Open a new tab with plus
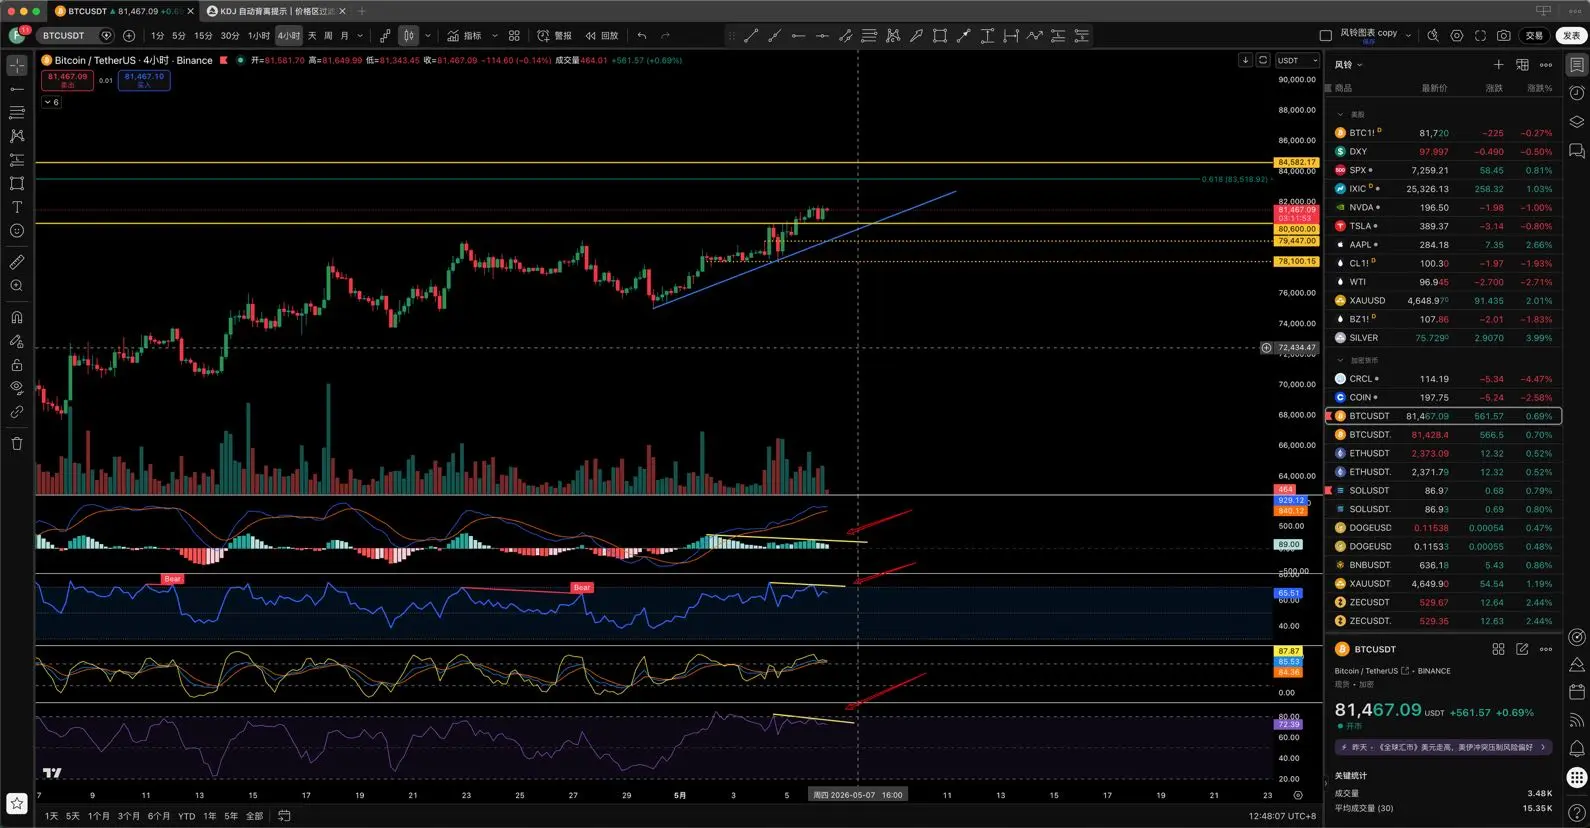1590x828 pixels. pos(362,11)
